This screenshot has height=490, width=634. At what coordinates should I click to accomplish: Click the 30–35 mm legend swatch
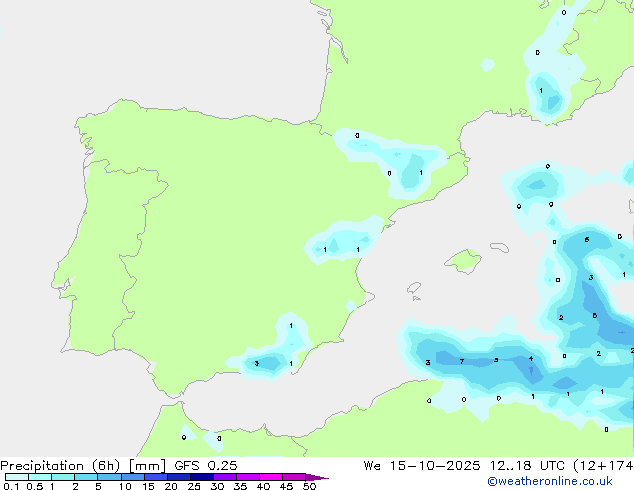tap(225, 477)
